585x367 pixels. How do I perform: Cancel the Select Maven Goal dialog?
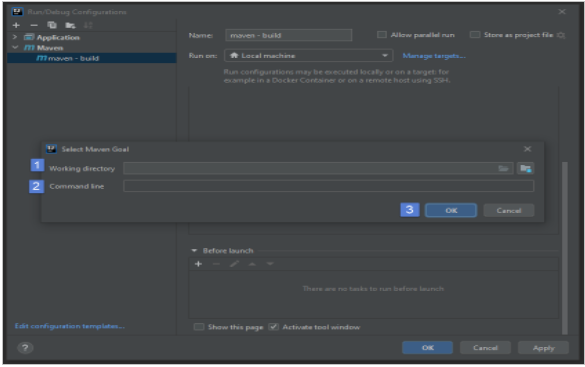click(x=509, y=210)
